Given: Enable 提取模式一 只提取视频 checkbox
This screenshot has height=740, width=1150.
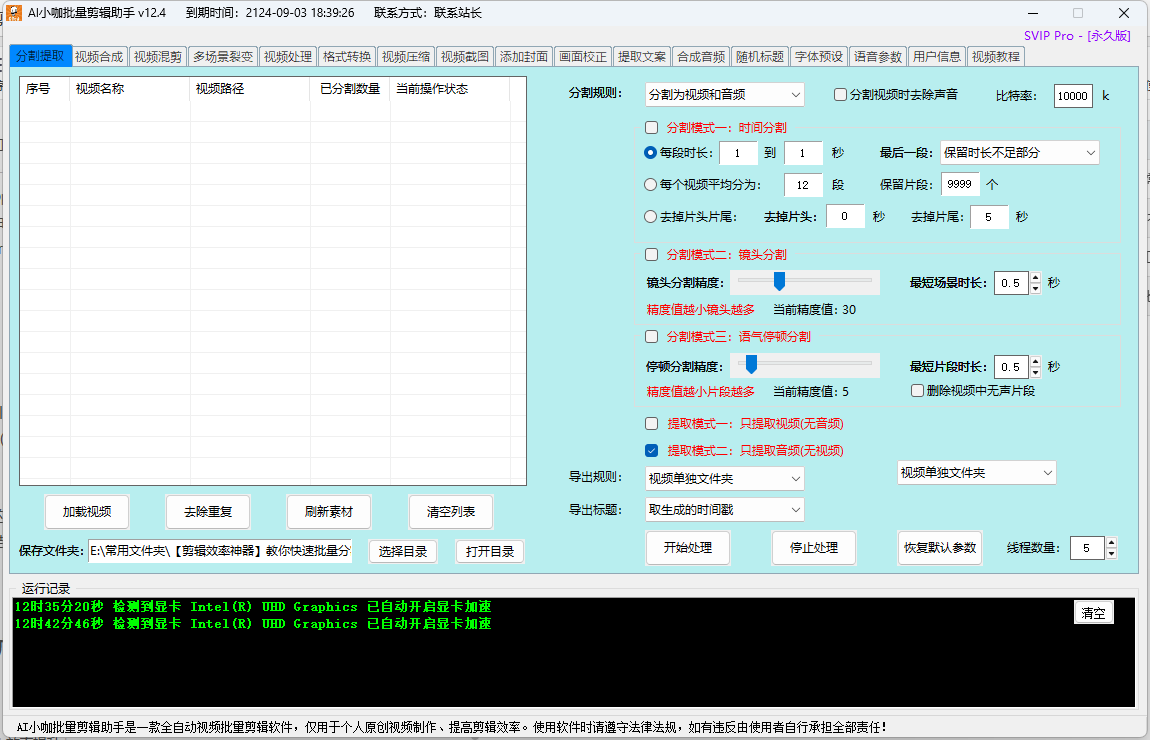Looking at the screenshot, I should click(651, 423).
